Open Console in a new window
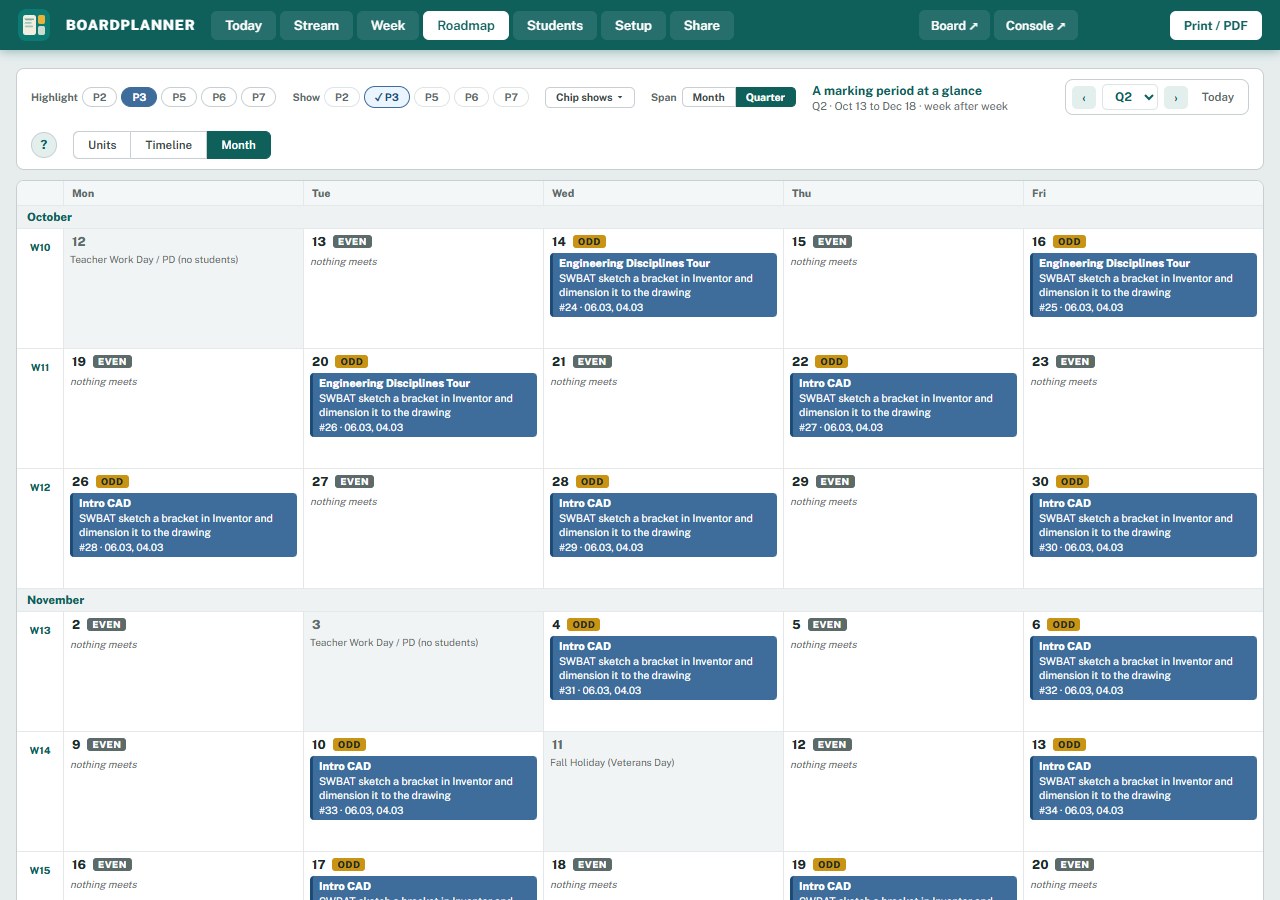This screenshot has width=1280, height=900. [1036, 25]
